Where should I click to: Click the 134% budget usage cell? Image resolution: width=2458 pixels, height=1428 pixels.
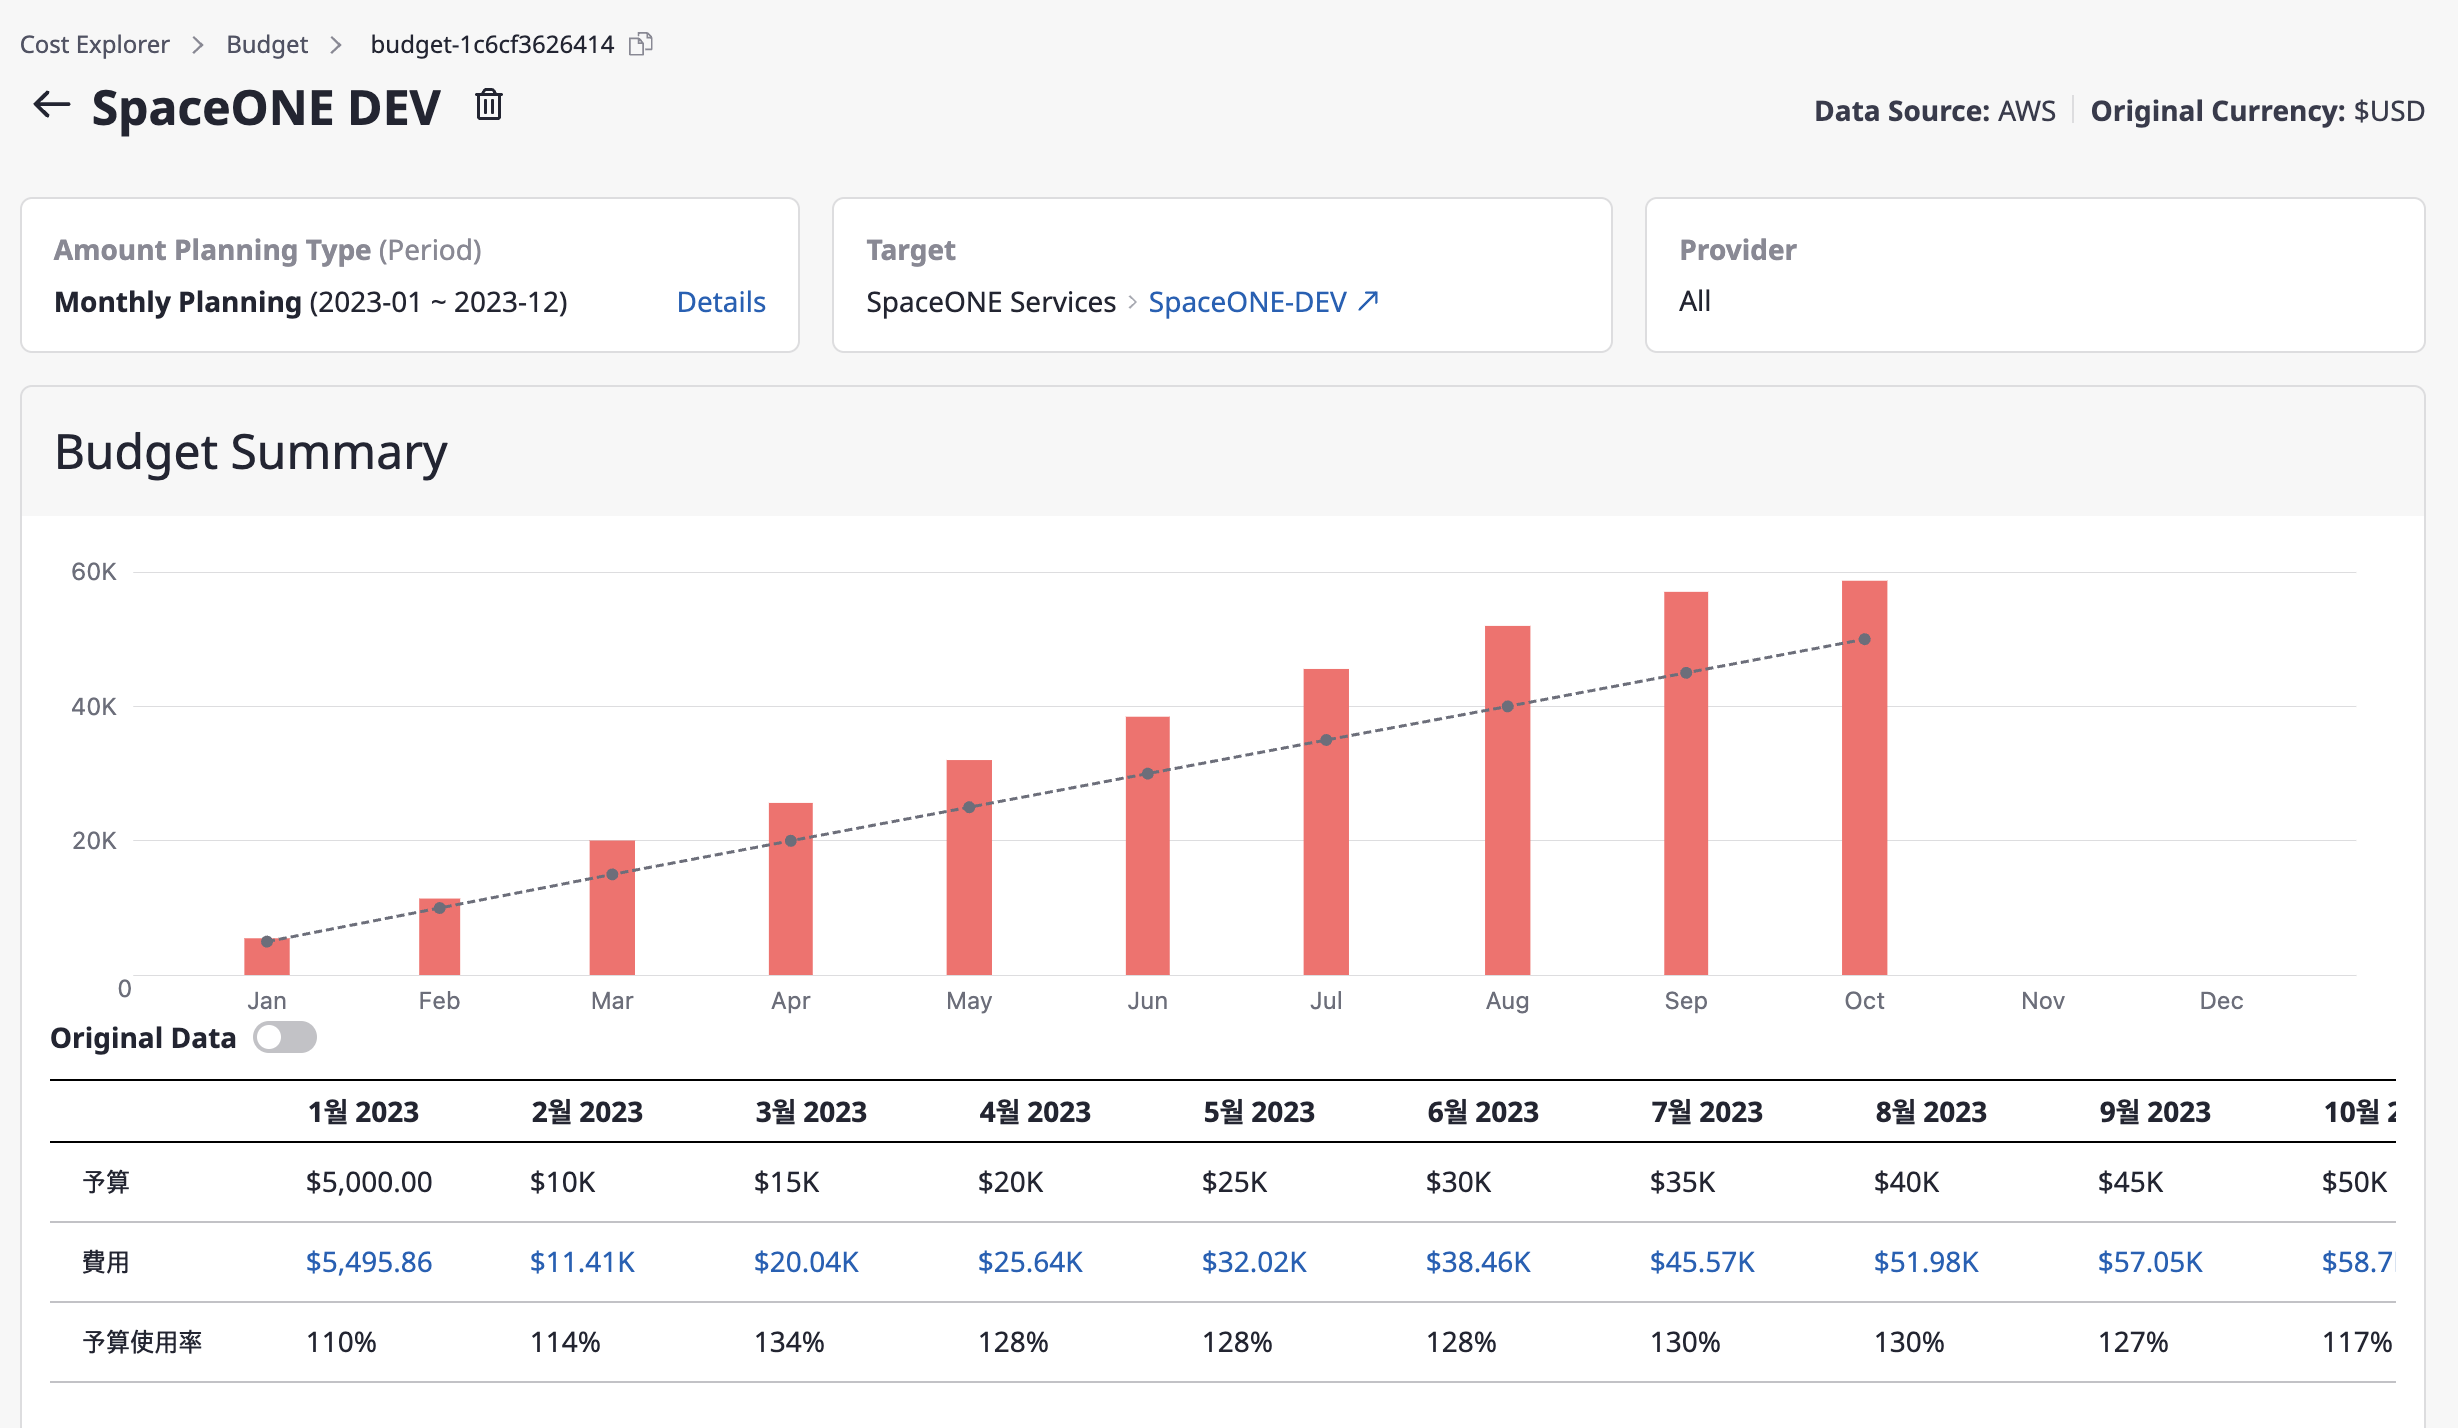point(789,1342)
